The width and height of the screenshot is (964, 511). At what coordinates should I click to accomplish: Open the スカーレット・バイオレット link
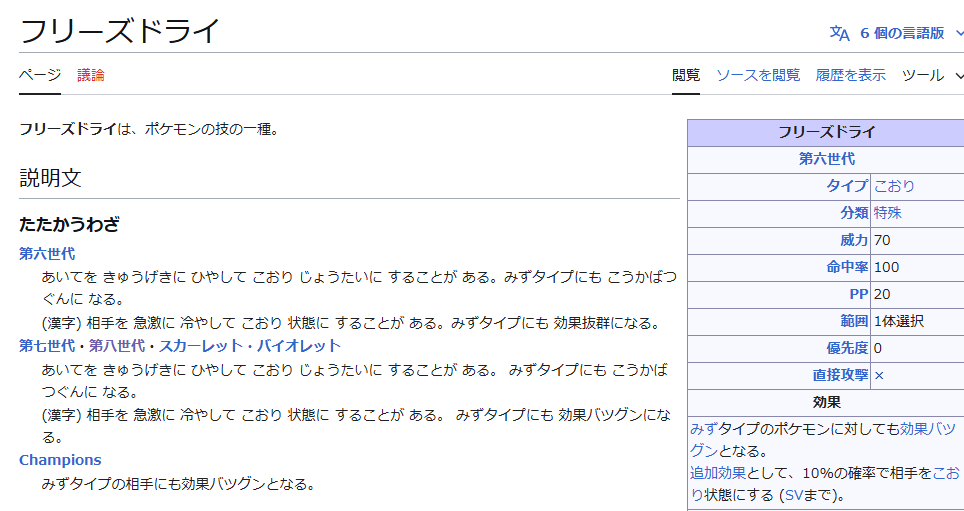click(250, 346)
